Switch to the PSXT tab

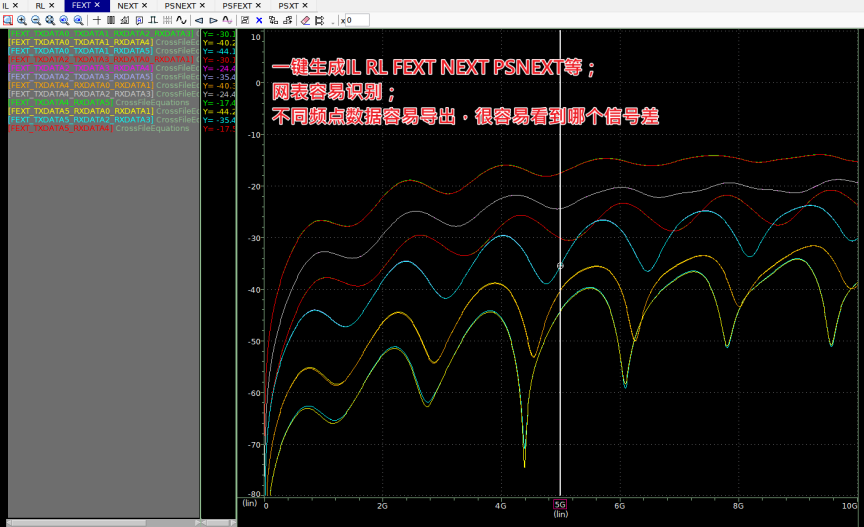(x=288, y=6)
